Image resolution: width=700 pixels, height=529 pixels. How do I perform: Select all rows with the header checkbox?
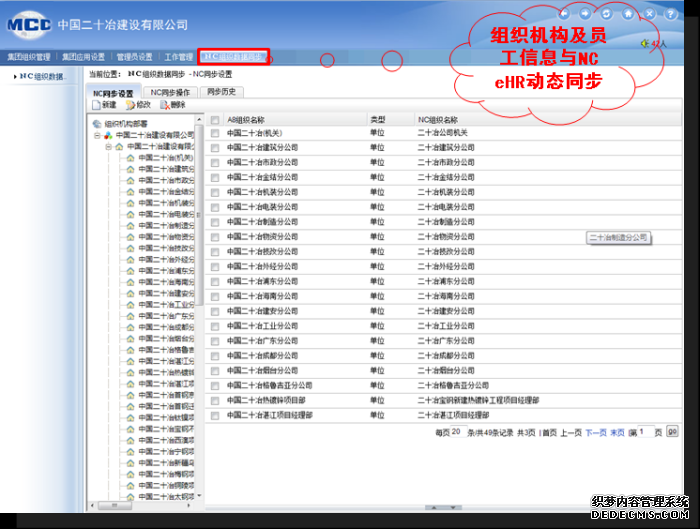click(215, 120)
